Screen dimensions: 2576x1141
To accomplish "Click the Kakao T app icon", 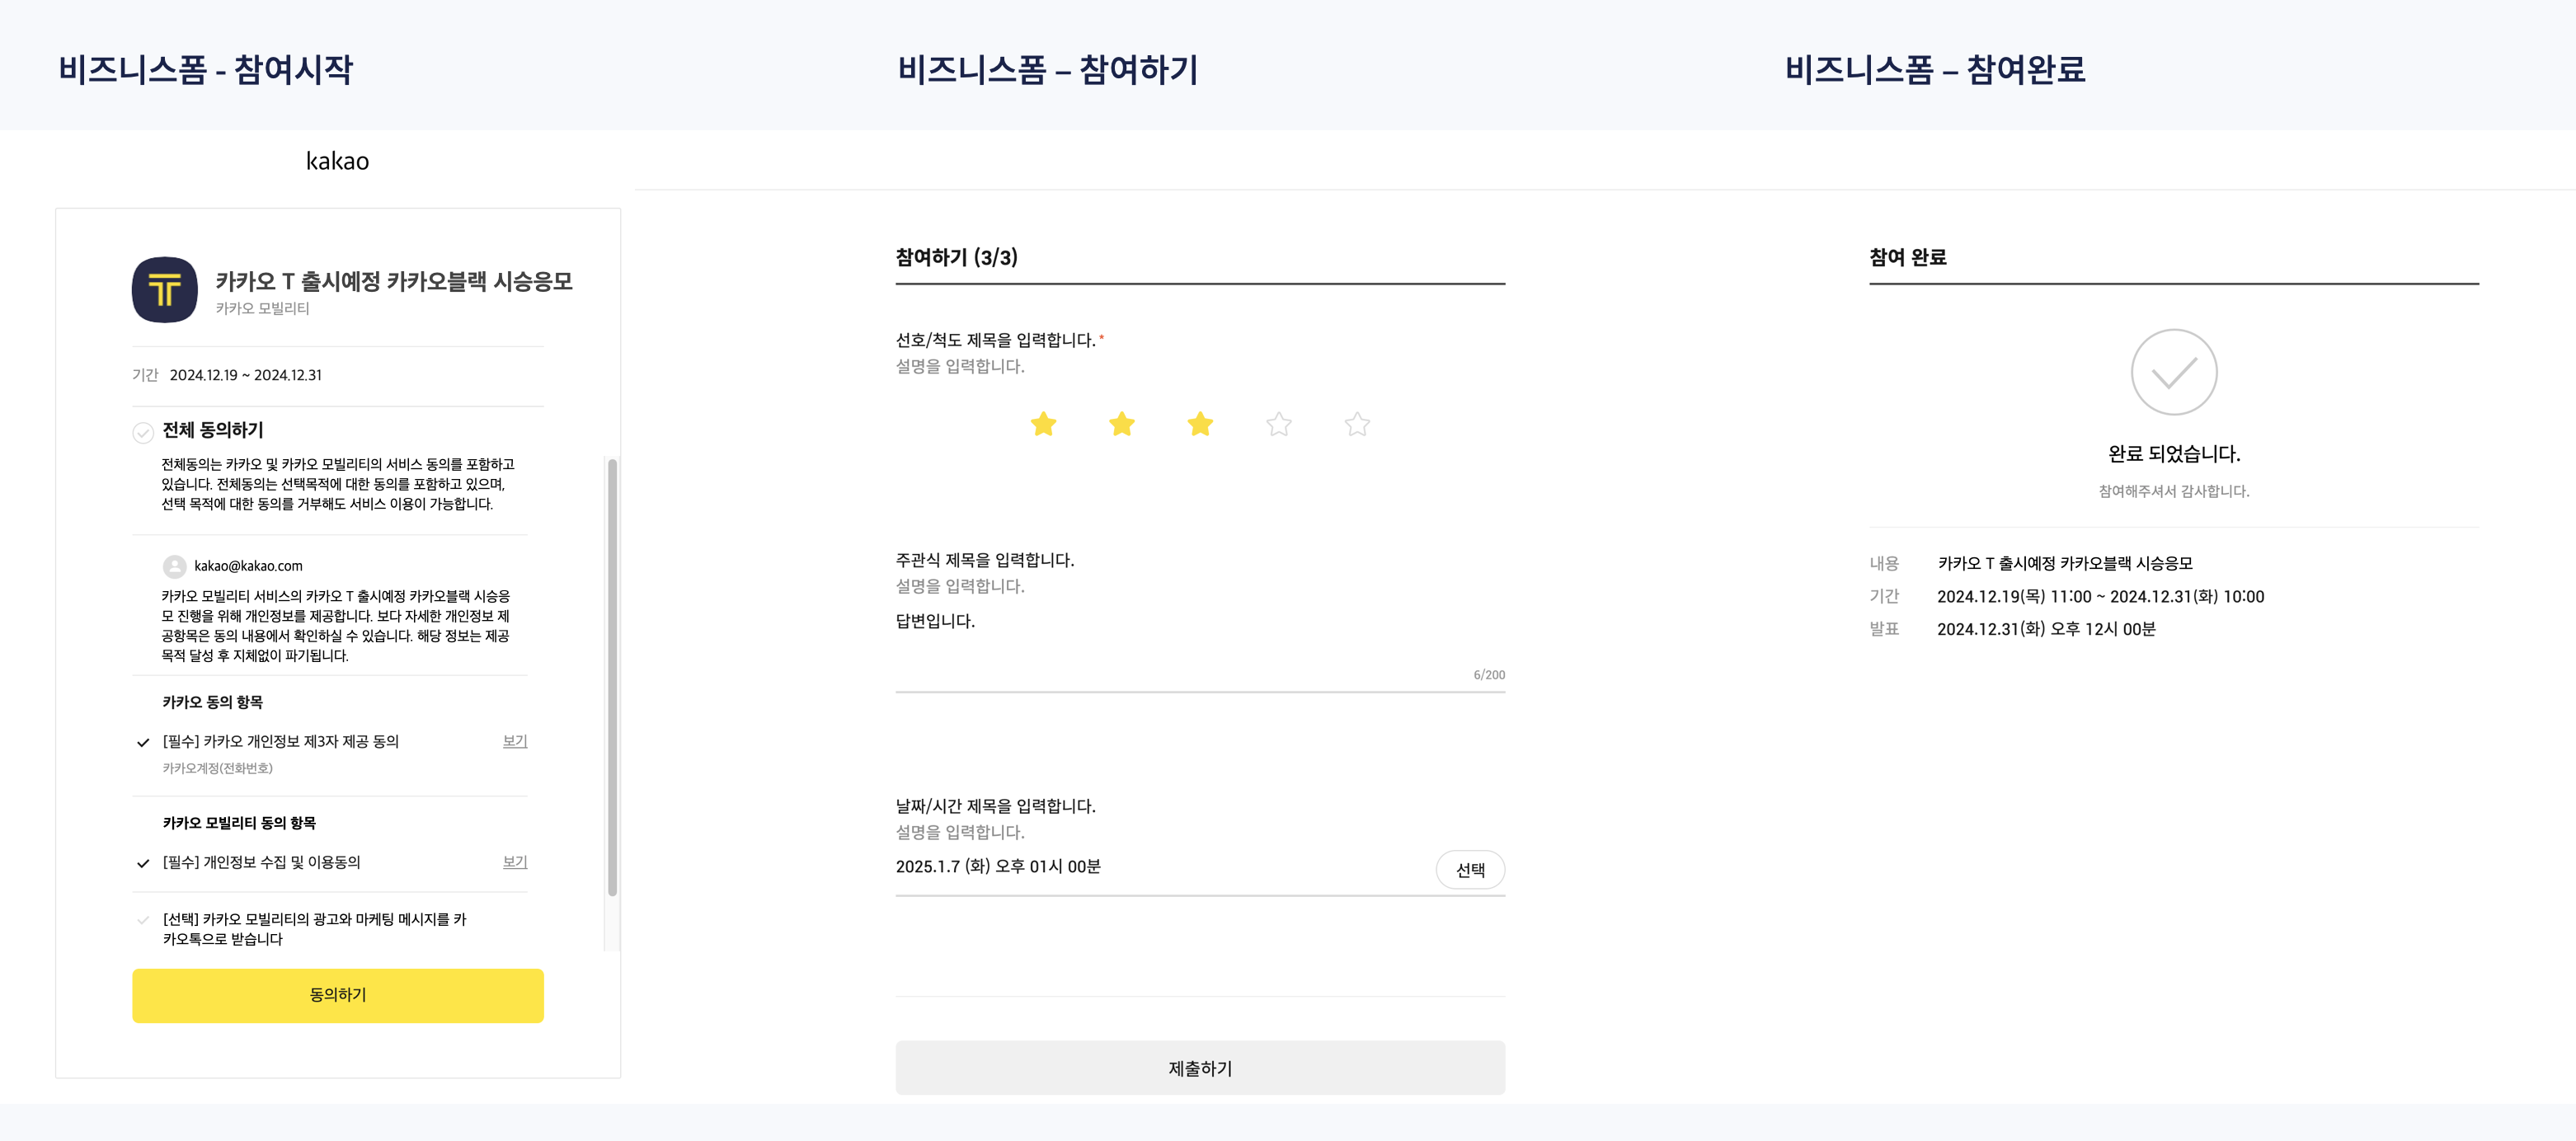I will [x=165, y=290].
